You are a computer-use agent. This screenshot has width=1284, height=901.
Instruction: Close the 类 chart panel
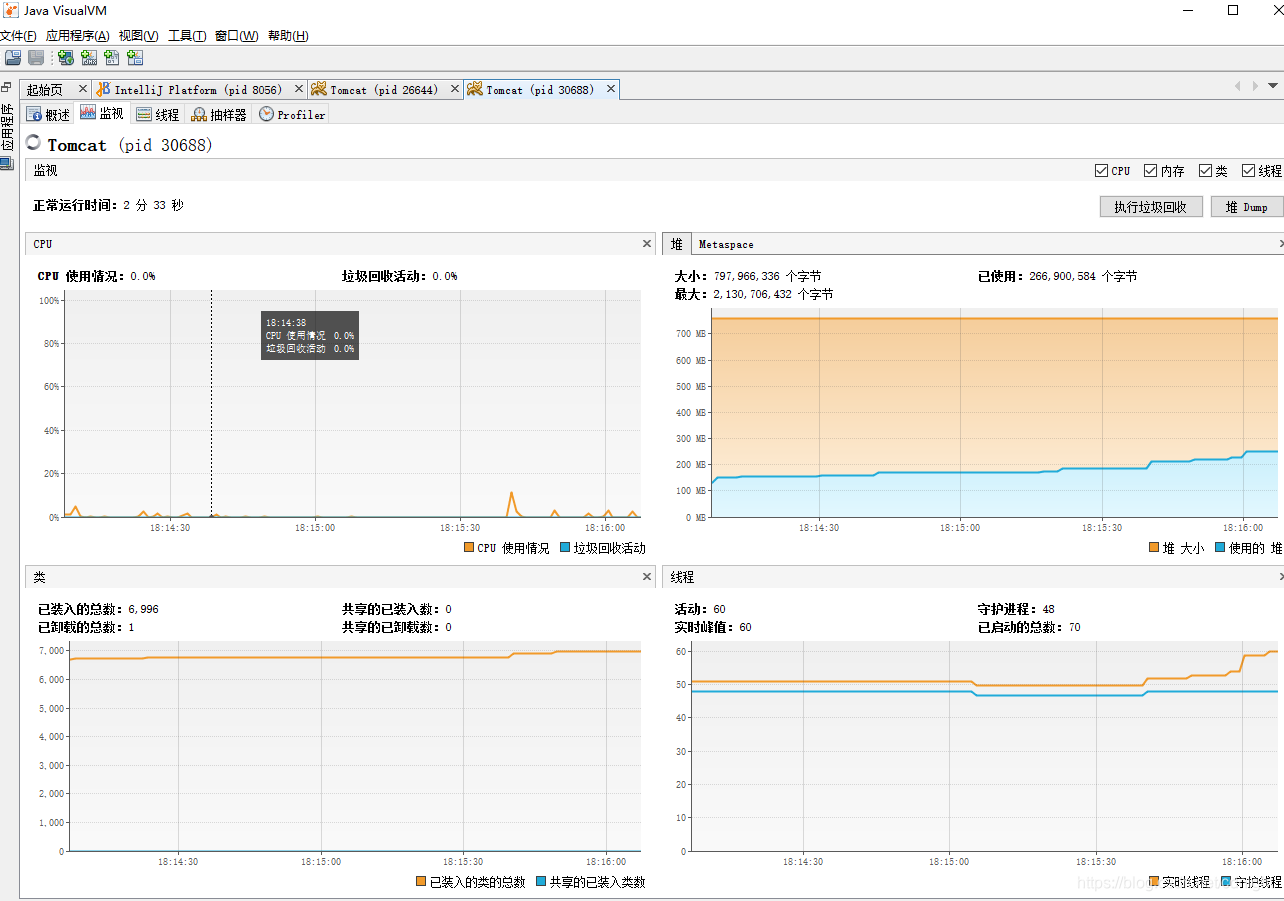coord(647,577)
